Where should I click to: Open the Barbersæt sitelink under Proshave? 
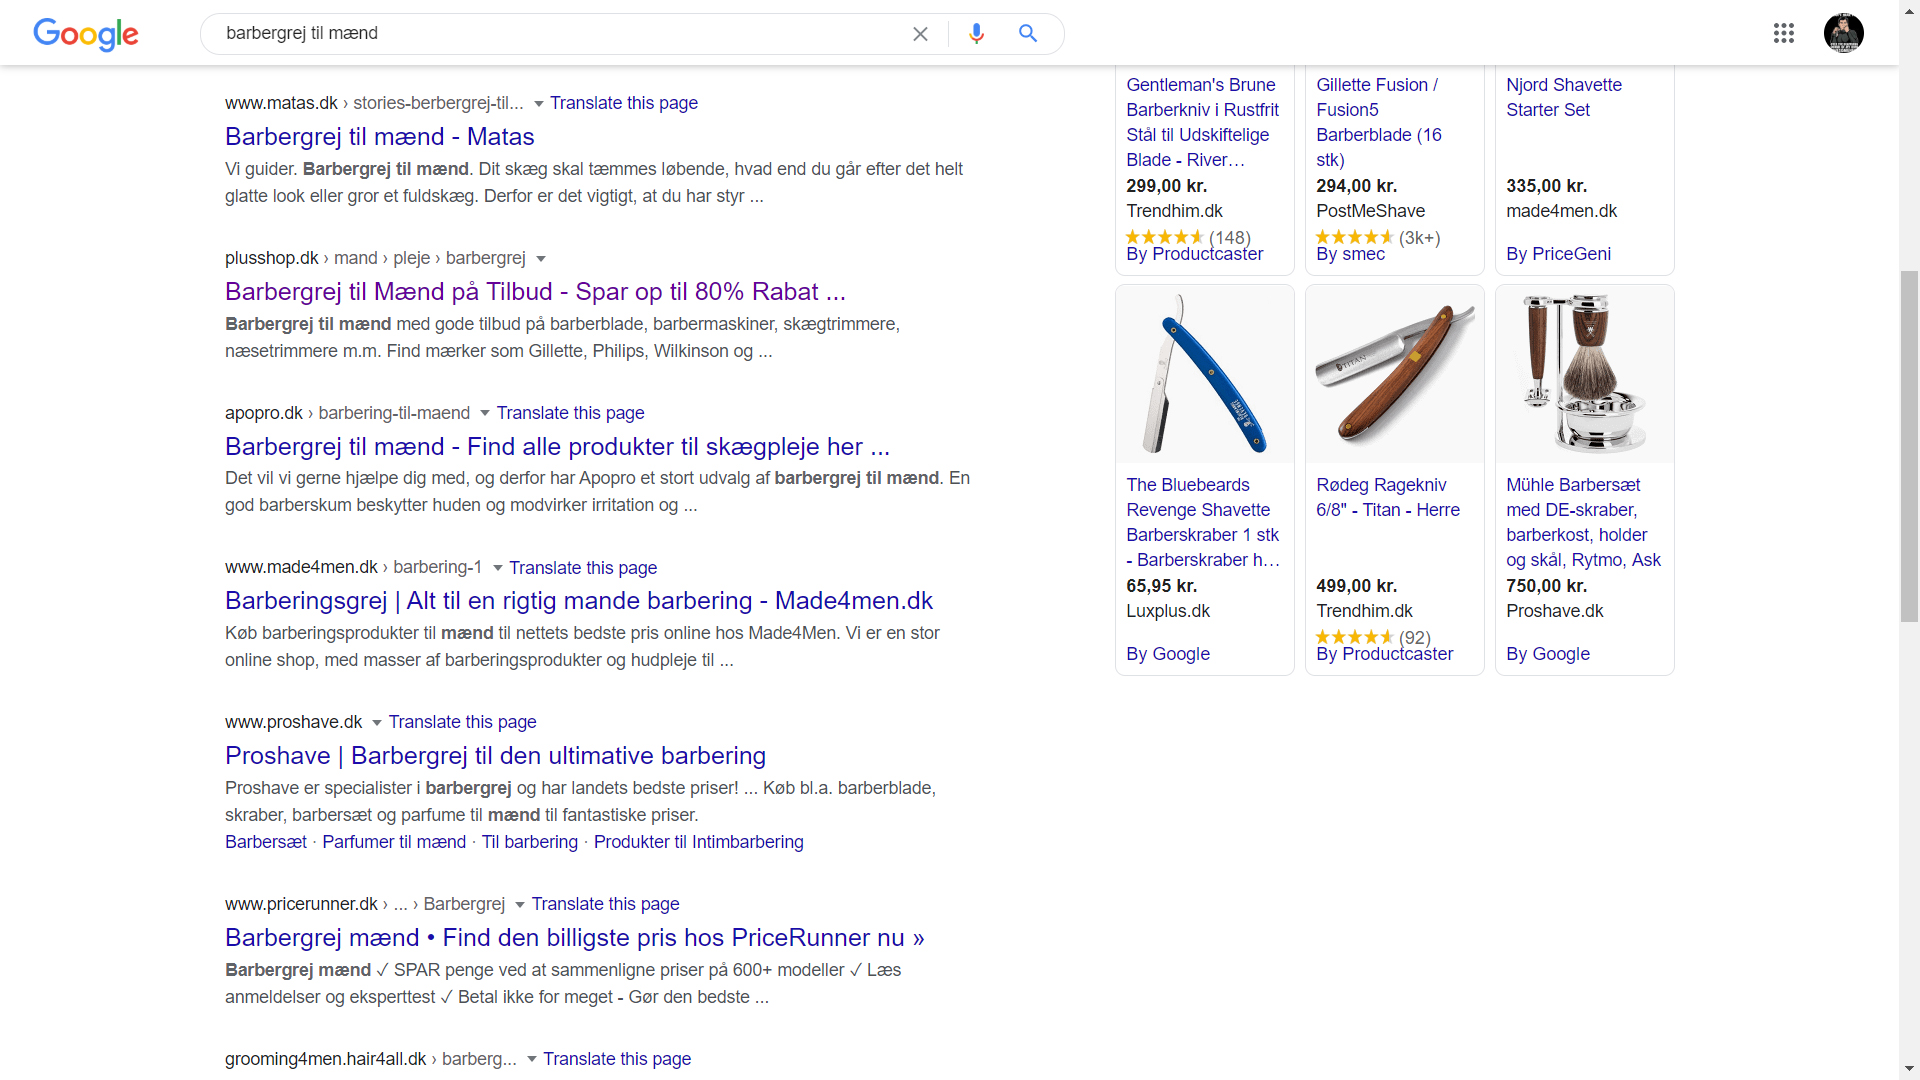tap(266, 842)
